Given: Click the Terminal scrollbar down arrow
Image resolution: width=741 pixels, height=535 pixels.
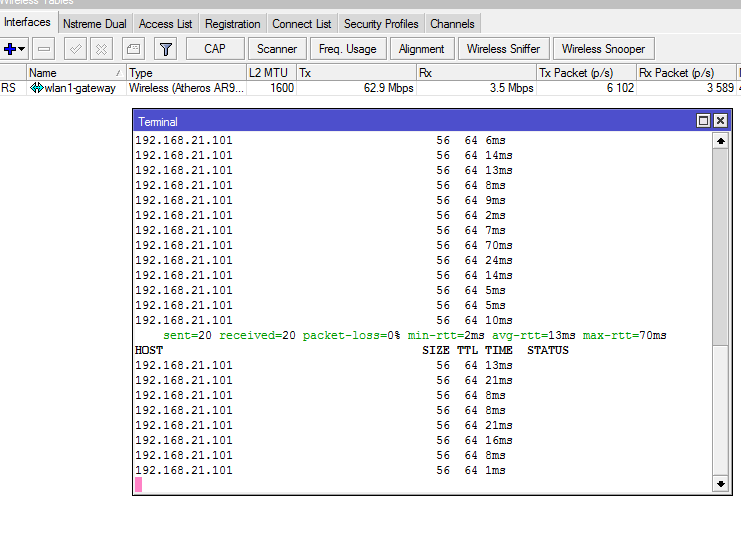Looking at the screenshot, I should (720, 483).
